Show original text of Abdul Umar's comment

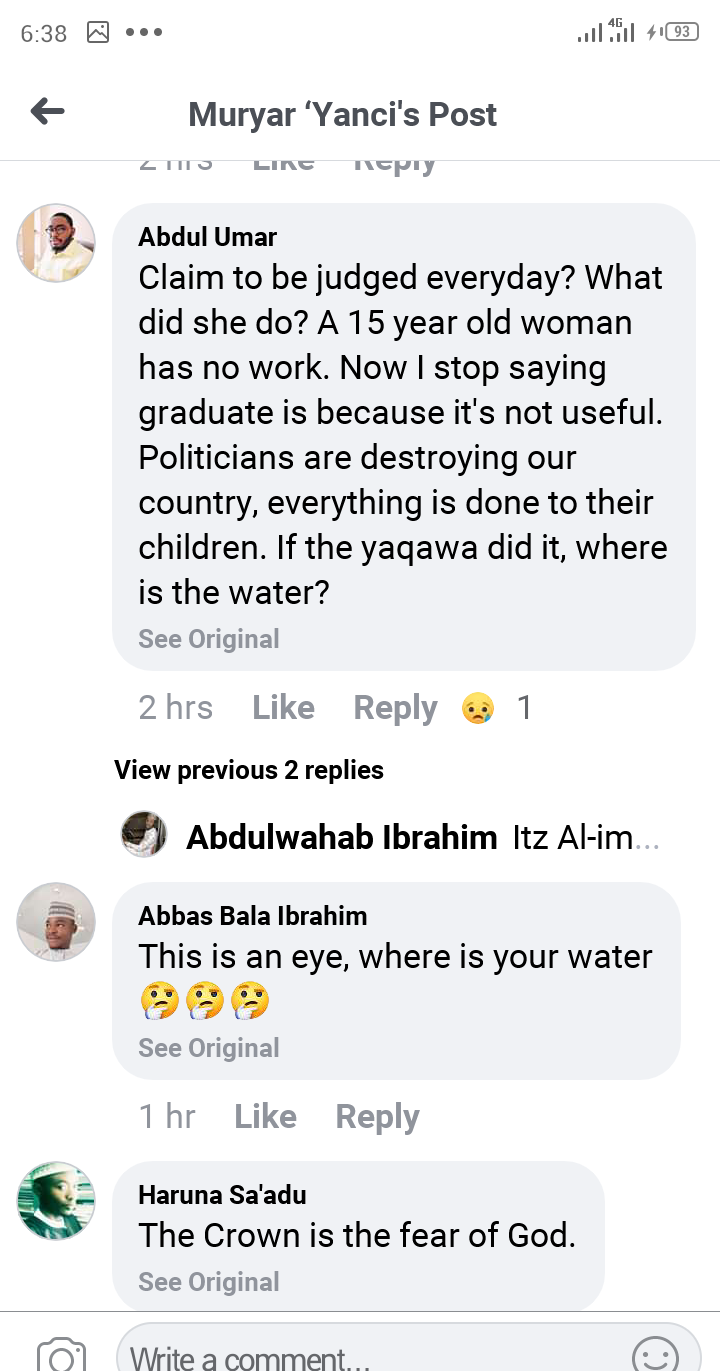pyautogui.click(x=209, y=639)
